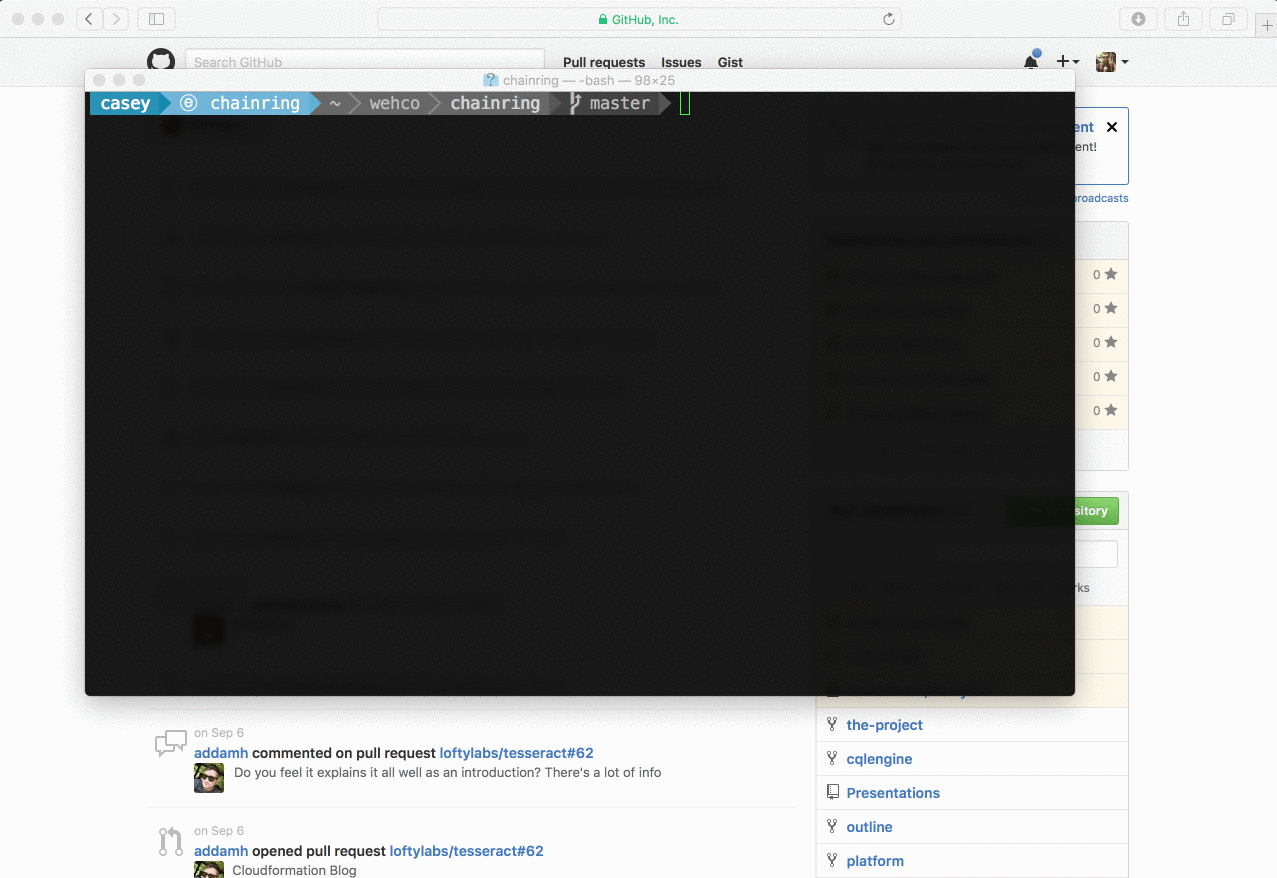Click the green New repository button edge
The width and height of the screenshot is (1277, 878).
click(x=1096, y=511)
